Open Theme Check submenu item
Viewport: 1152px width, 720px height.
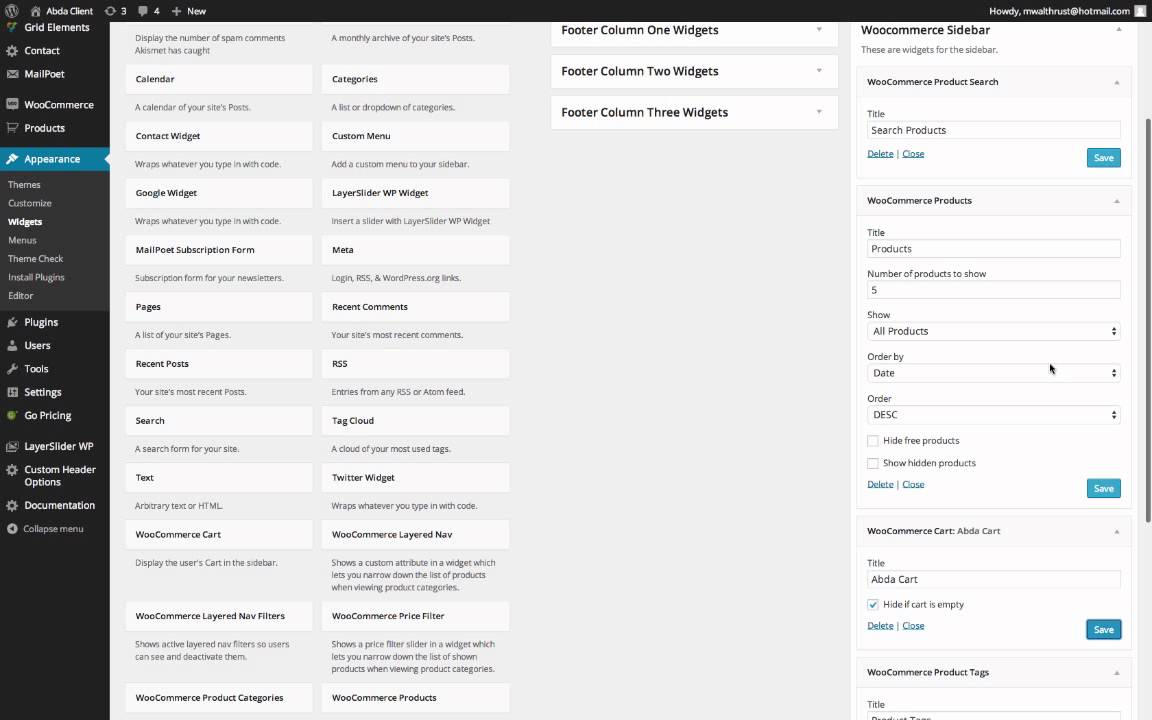point(35,259)
